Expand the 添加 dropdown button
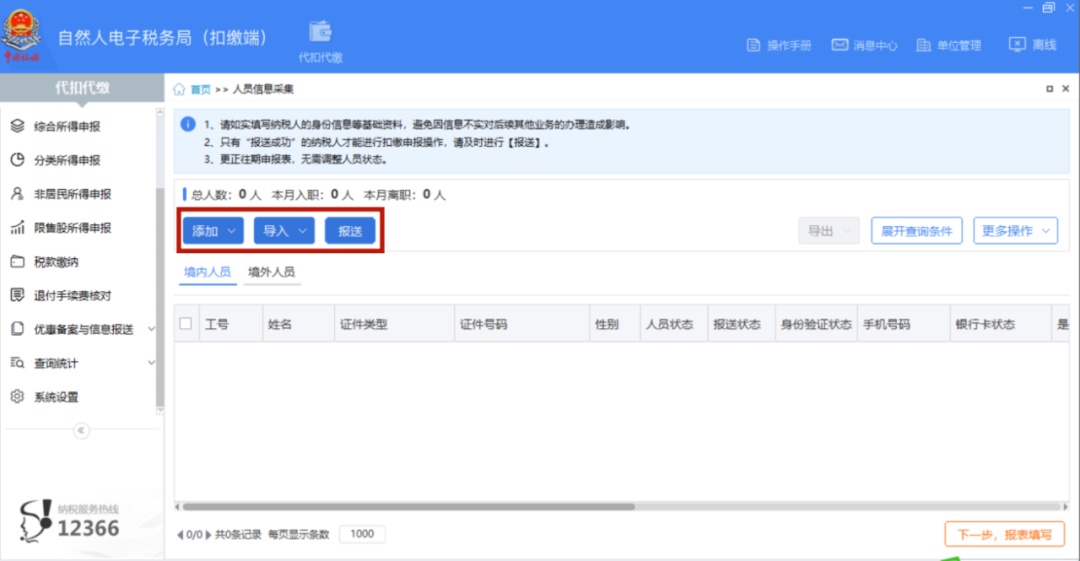This screenshot has height=561, width=1080. 213,231
